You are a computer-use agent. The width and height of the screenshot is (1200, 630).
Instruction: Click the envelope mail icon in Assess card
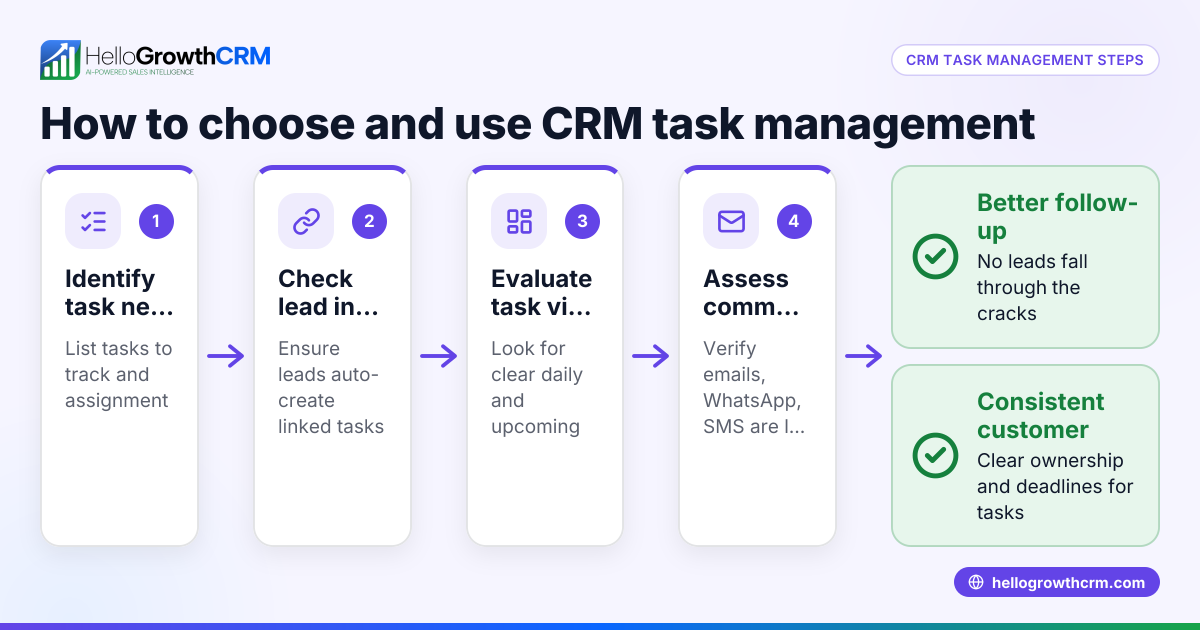coord(731,221)
